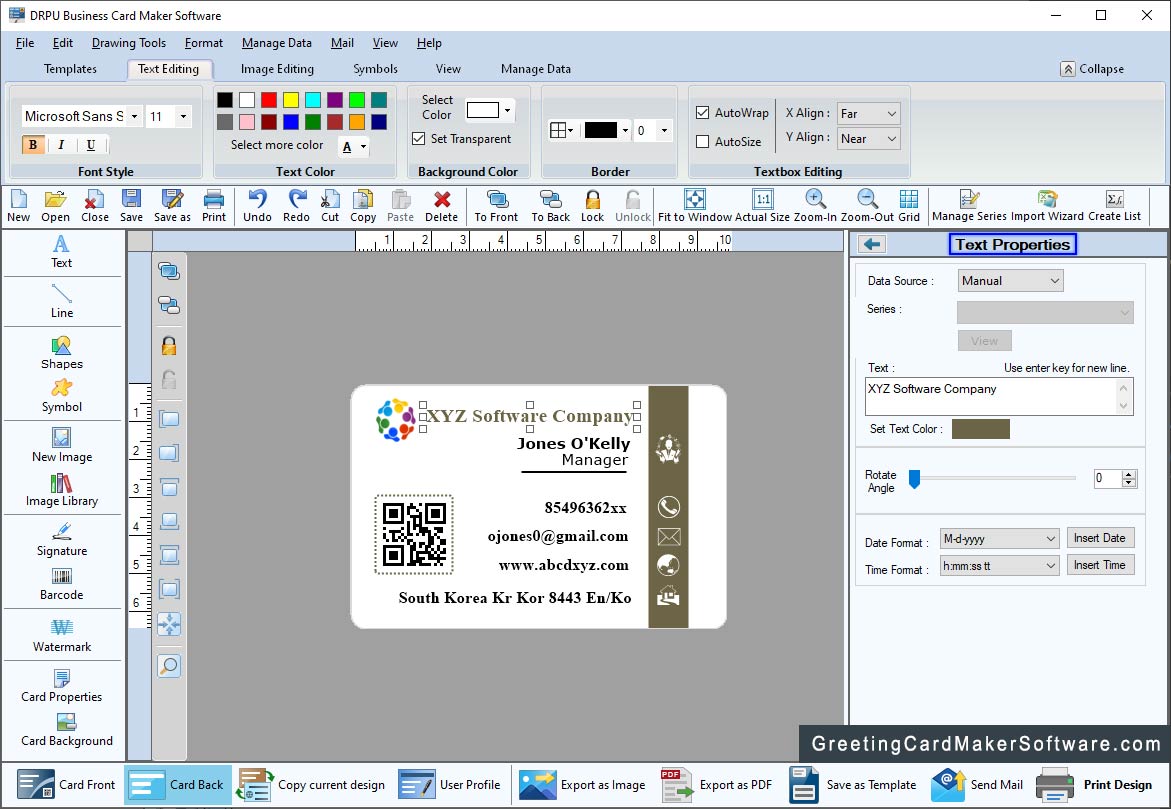The width and height of the screenshot is (1171, 809).
Task: Insert a Barcode element
Action: pyautogui.click(x=61, y=585)
